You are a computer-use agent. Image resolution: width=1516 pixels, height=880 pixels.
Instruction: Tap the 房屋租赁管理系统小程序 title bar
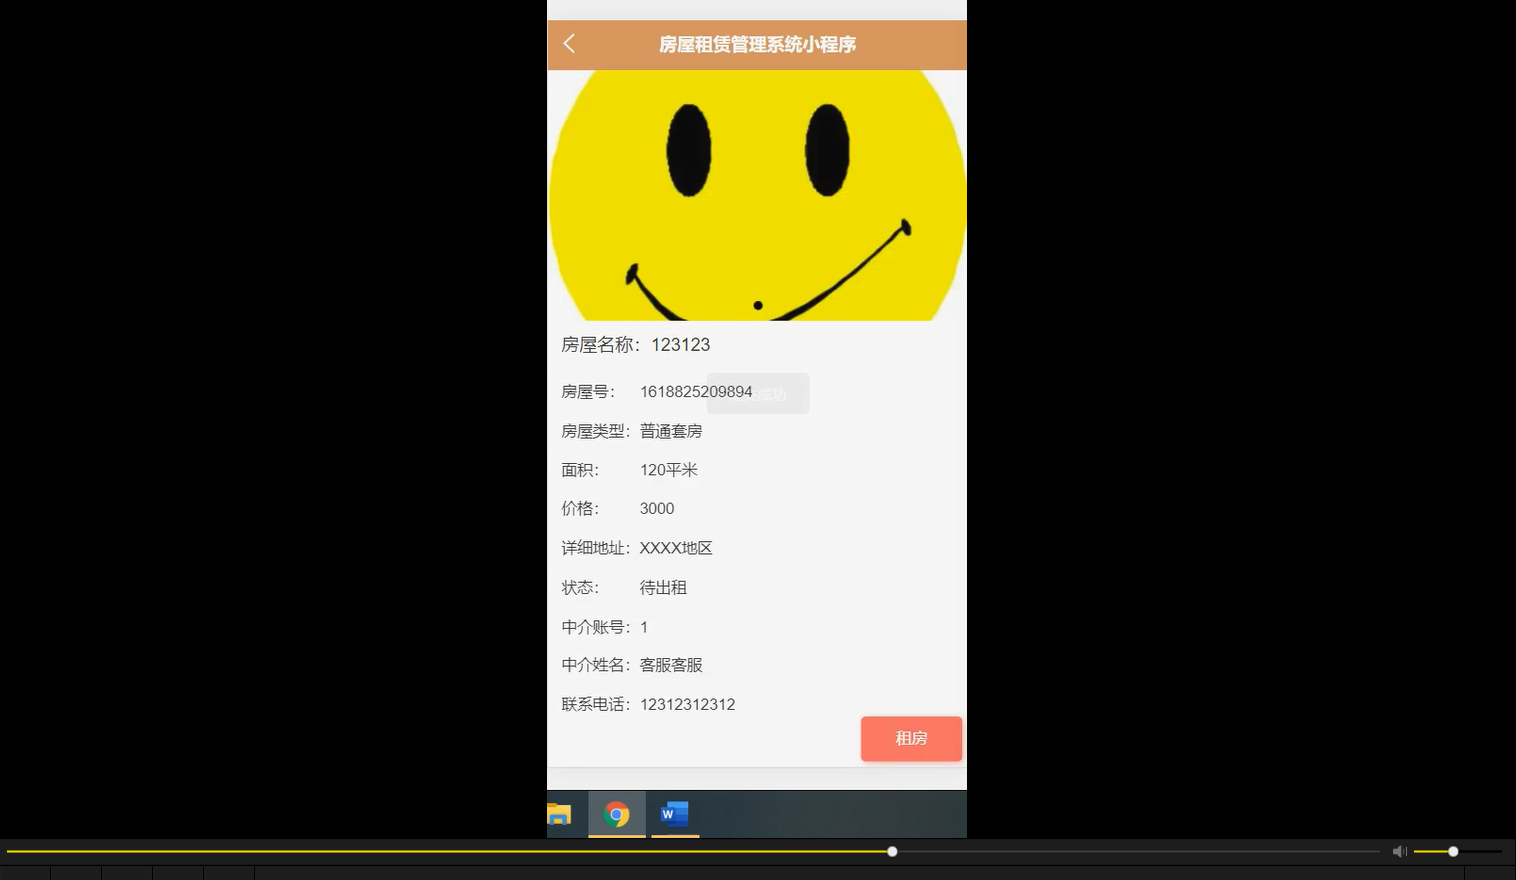(x=756, y=45)
